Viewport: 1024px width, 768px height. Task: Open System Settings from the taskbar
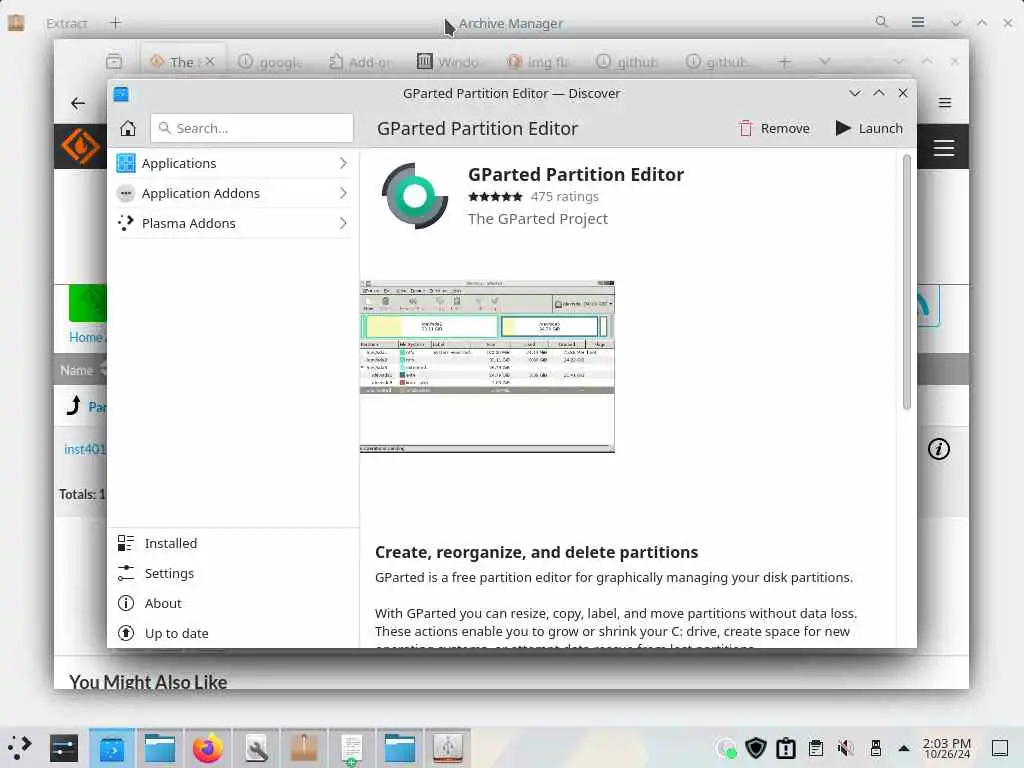click(64, 748)
